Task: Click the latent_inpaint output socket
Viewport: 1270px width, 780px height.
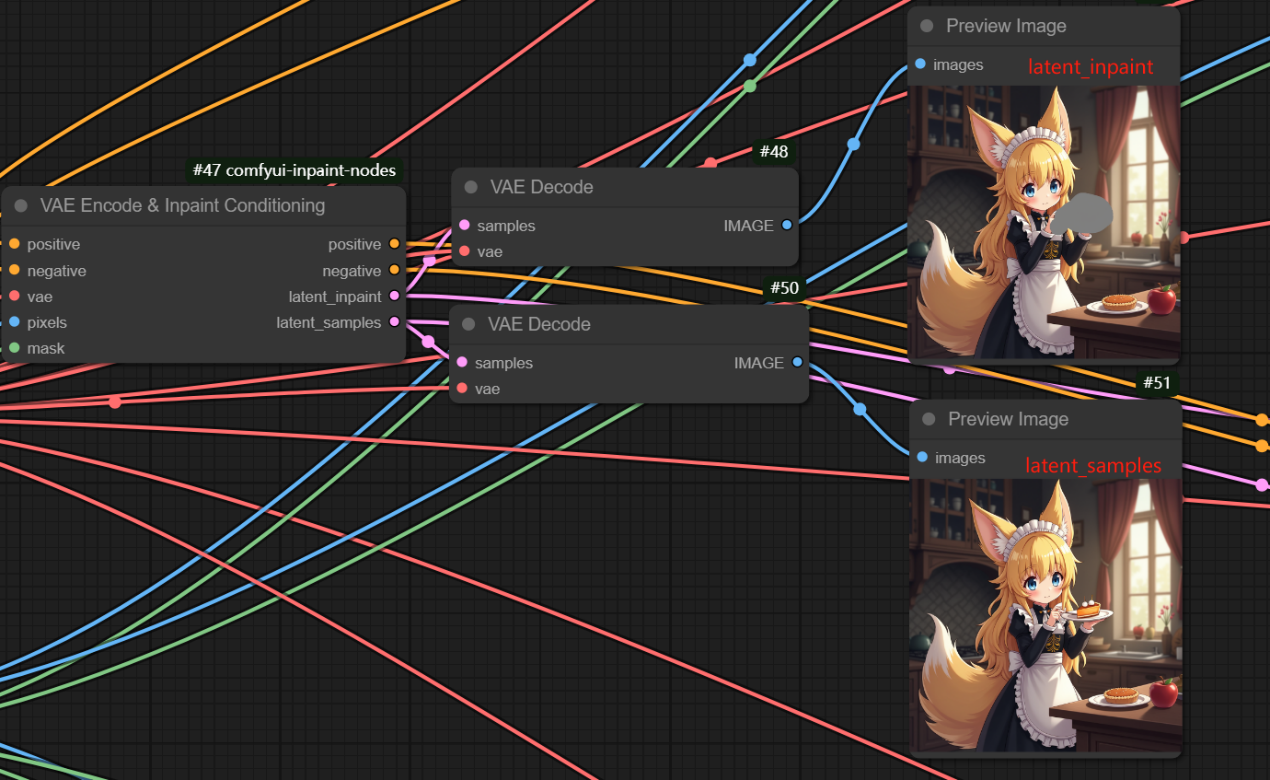Action: click(x=394, y=296)
